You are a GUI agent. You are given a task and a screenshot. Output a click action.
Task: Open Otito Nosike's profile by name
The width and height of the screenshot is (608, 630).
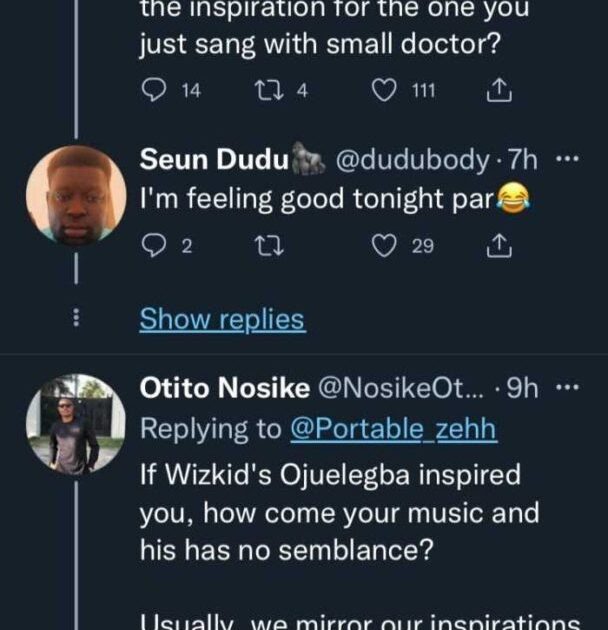pyautogui.click(x=224, y=389)
